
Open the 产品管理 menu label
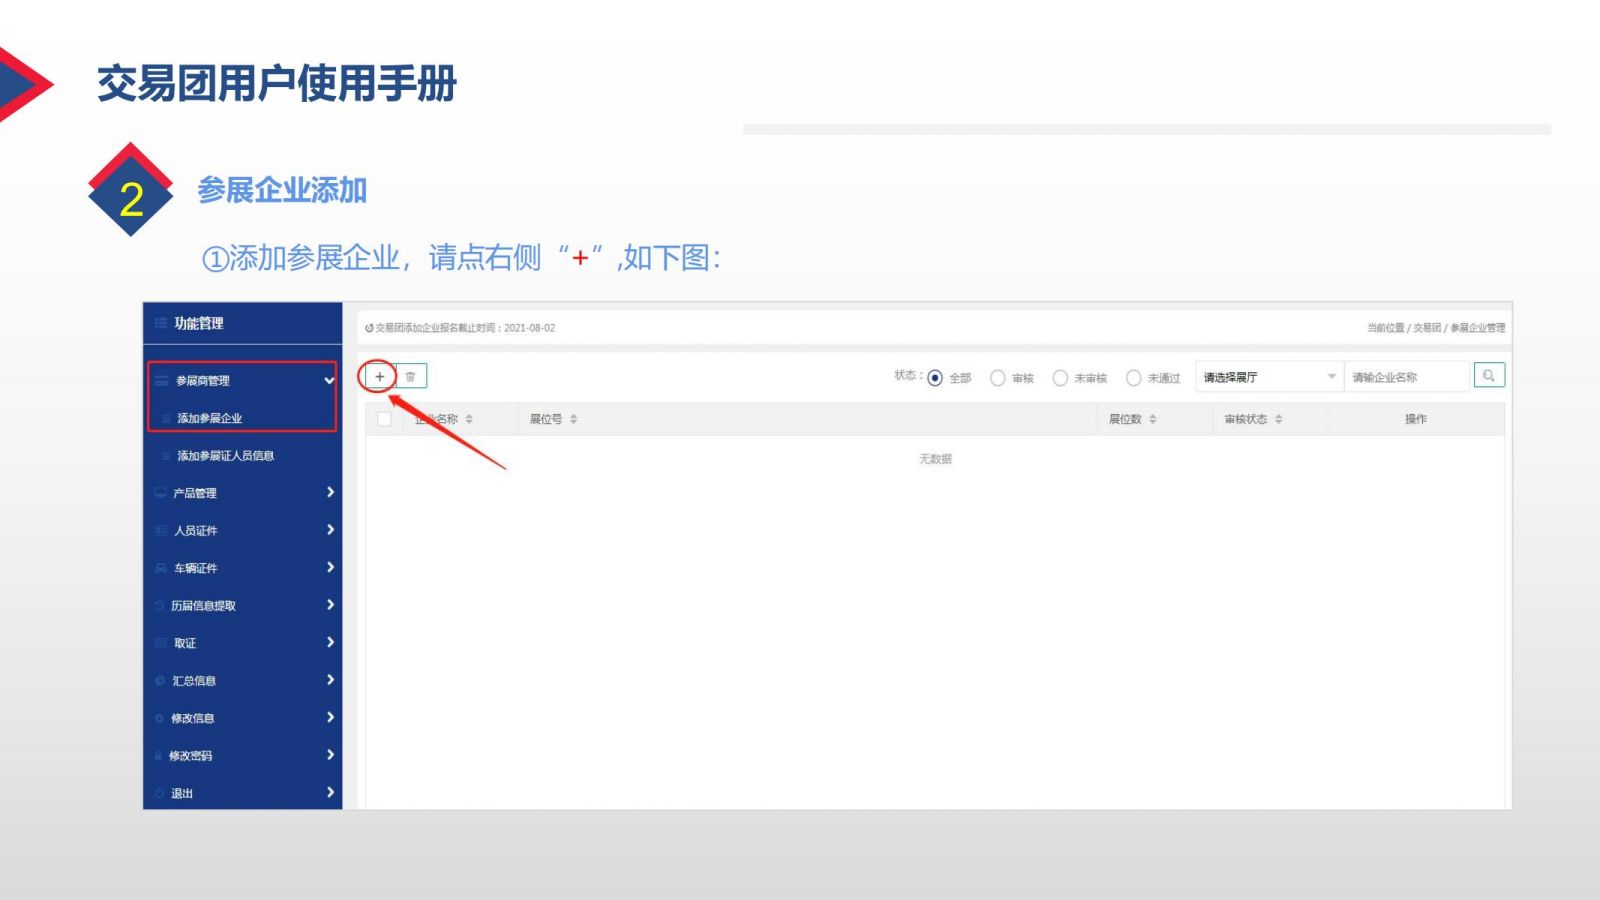[x=195, y=493]
